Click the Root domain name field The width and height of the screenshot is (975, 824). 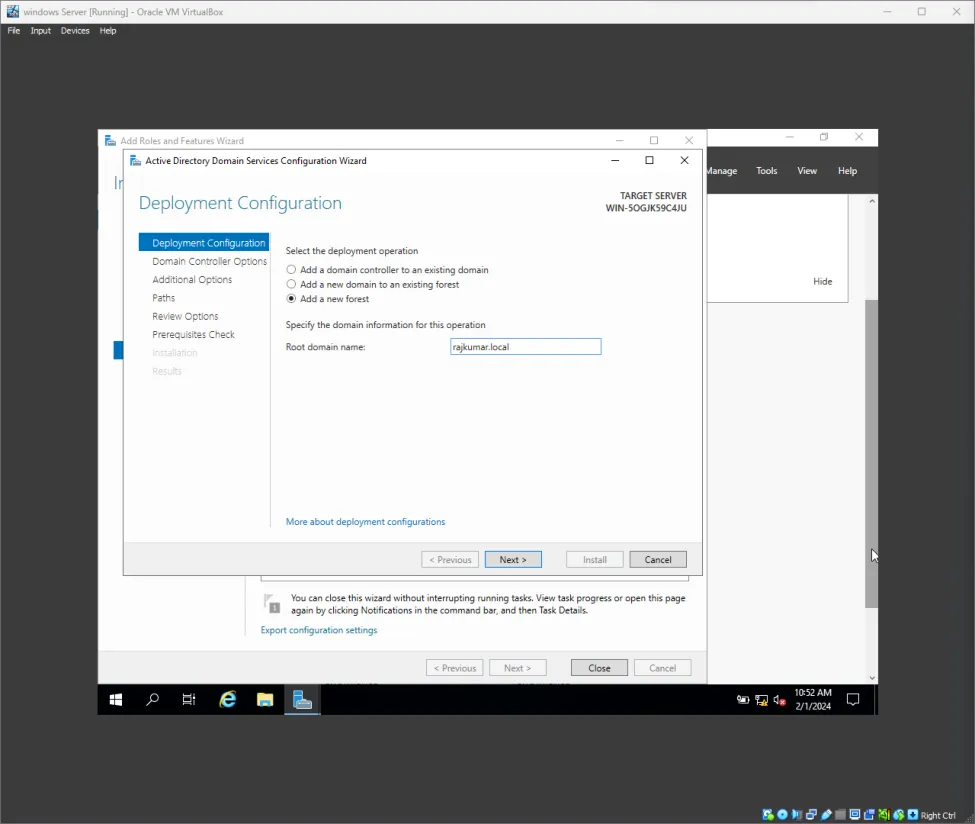point(525,346)
